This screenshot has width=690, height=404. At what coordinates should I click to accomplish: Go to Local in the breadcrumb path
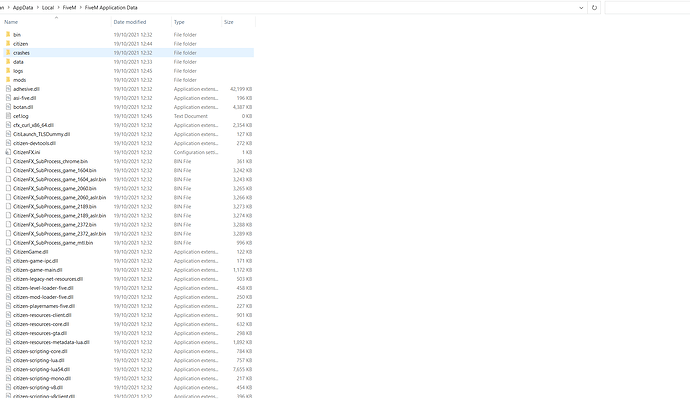48,7
